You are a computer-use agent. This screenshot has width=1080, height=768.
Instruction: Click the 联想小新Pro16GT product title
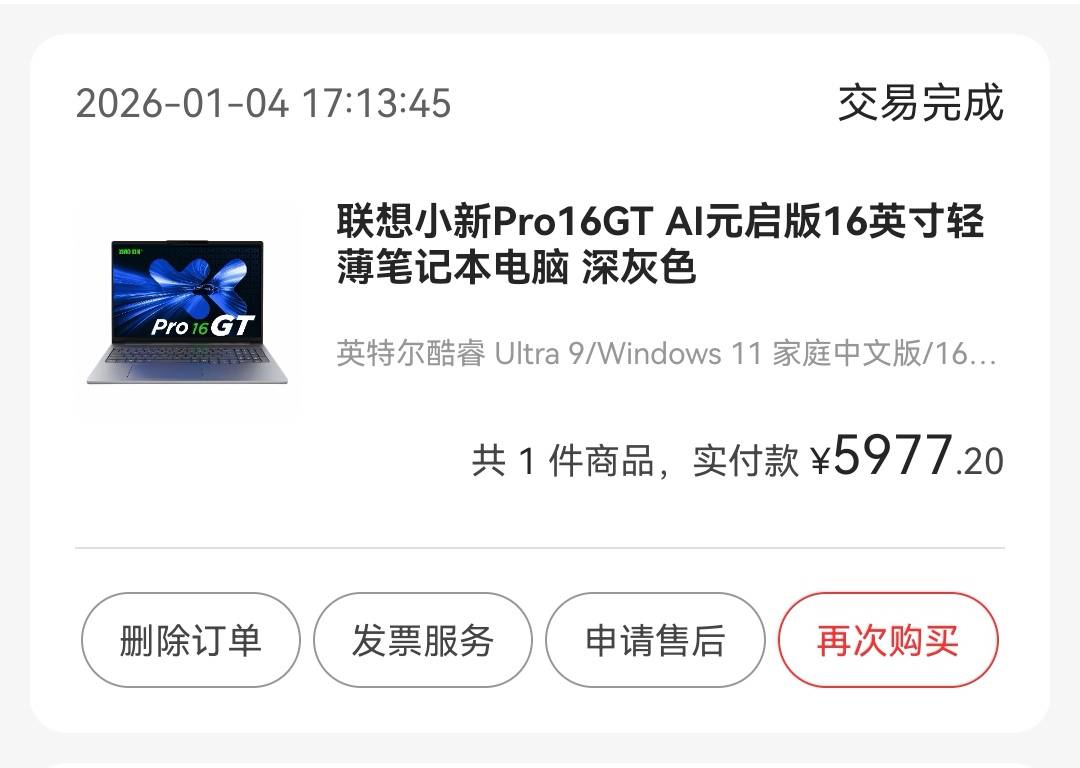pyautogui.click(x=660, y=243)
